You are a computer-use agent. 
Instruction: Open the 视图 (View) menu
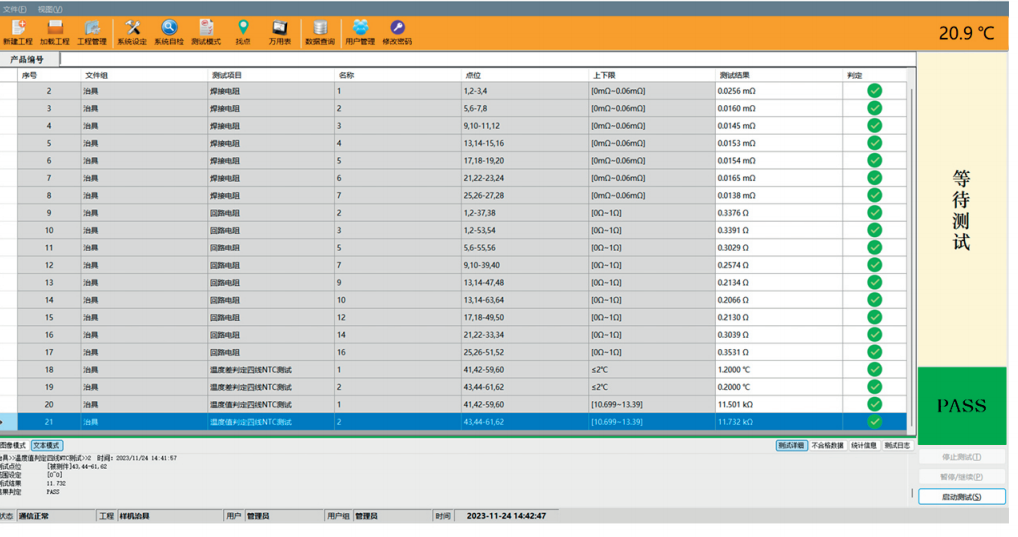point(49,9)
